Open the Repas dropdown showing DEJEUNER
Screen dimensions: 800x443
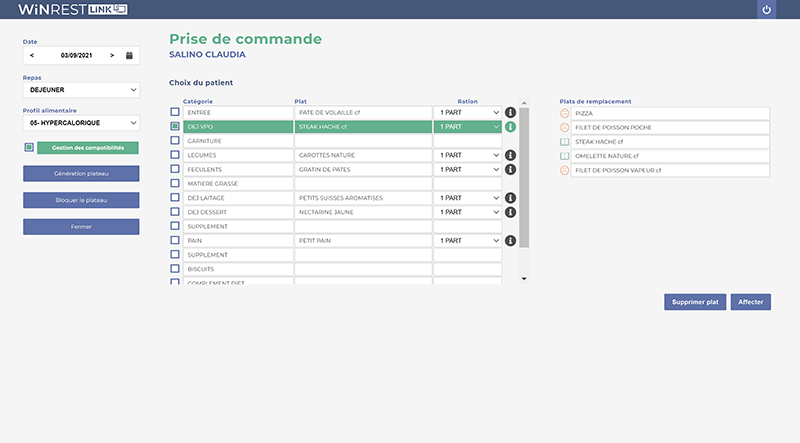pyautogui.click(x=81, y=90)
